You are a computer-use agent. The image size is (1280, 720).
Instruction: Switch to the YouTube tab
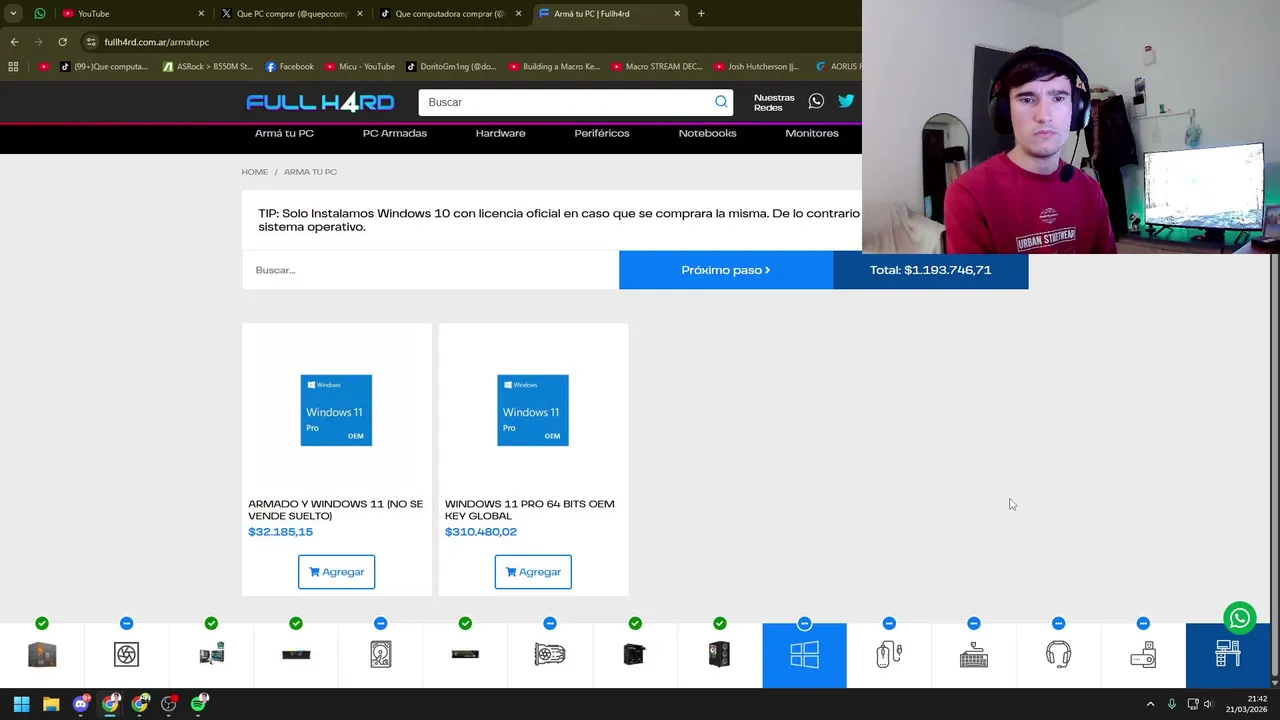132,14
